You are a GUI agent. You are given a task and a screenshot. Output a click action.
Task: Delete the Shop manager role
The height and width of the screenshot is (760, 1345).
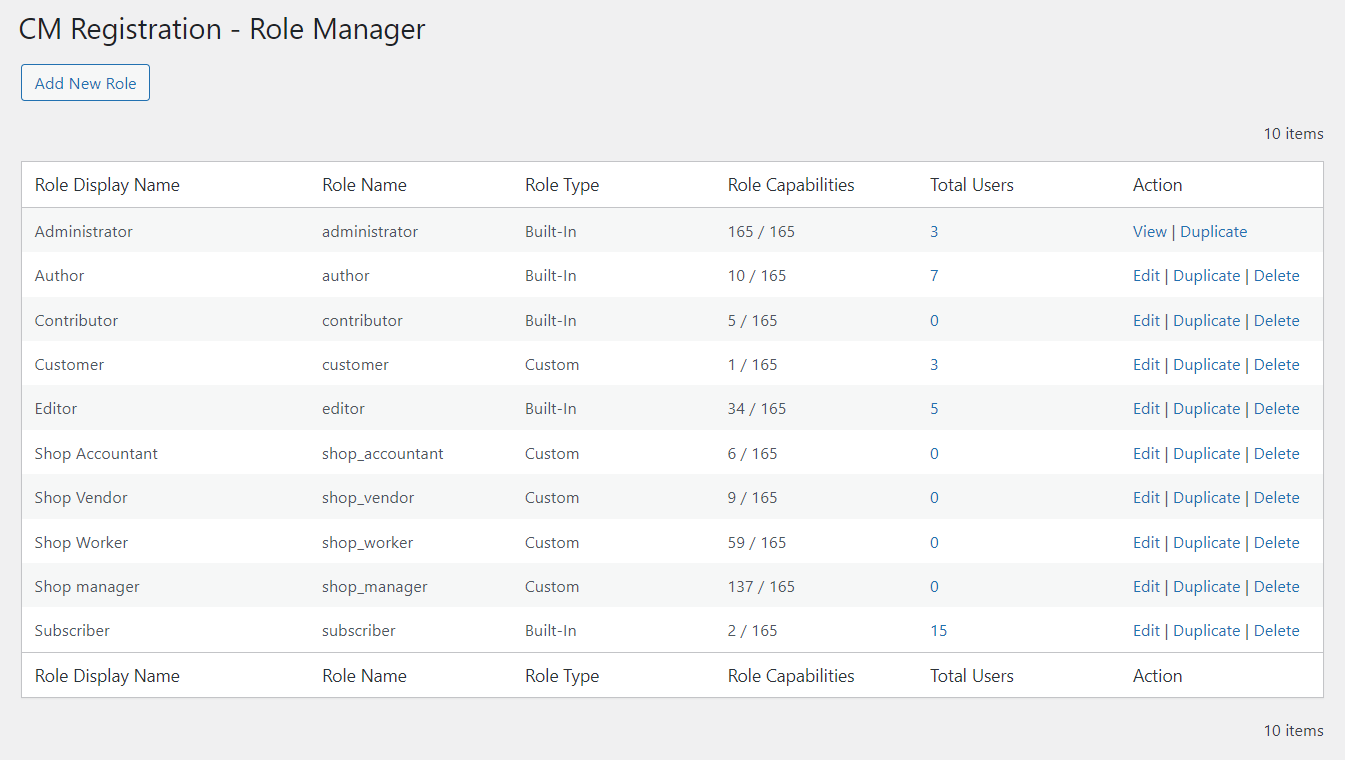(x=1276, y=586)
